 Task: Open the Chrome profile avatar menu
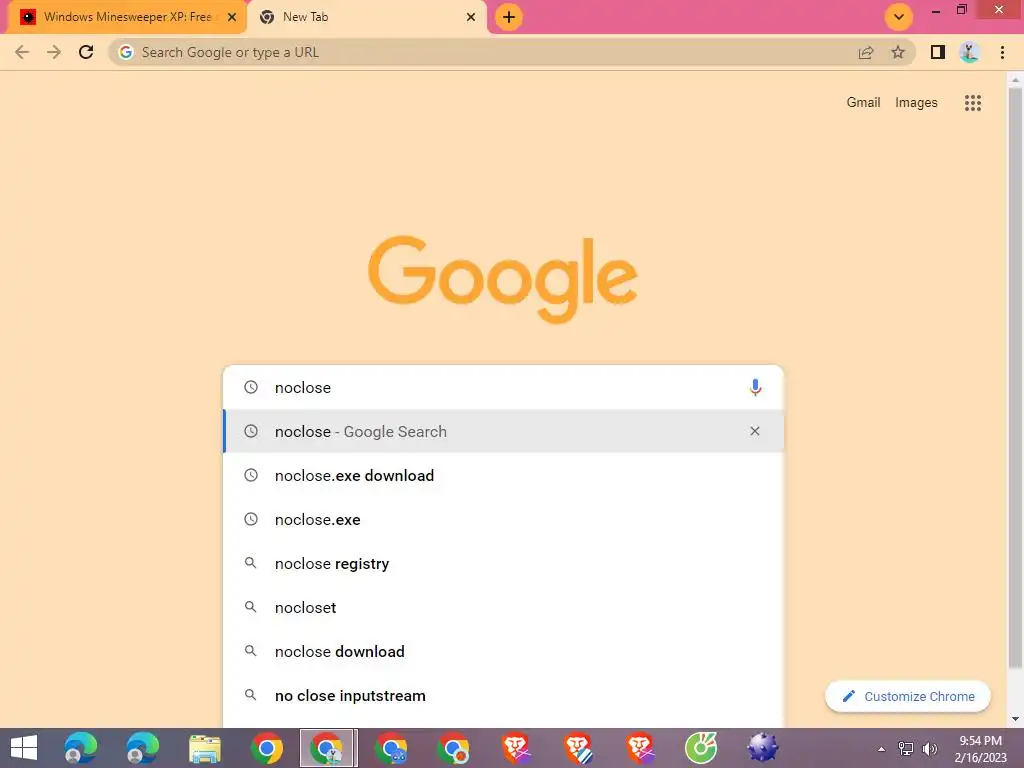point(969,52)
